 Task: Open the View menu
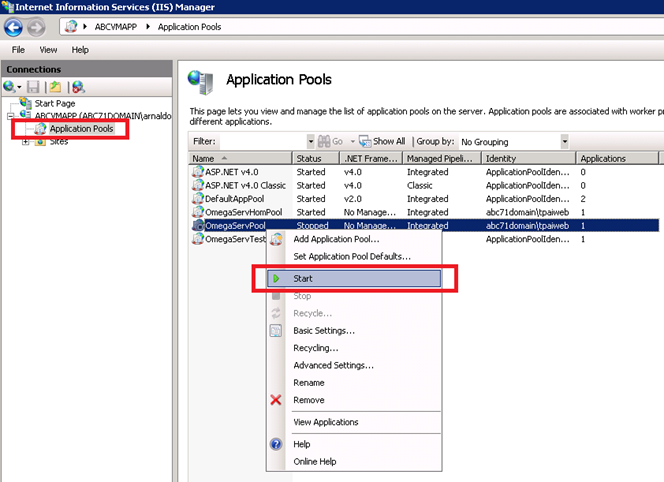click(48, 50)
